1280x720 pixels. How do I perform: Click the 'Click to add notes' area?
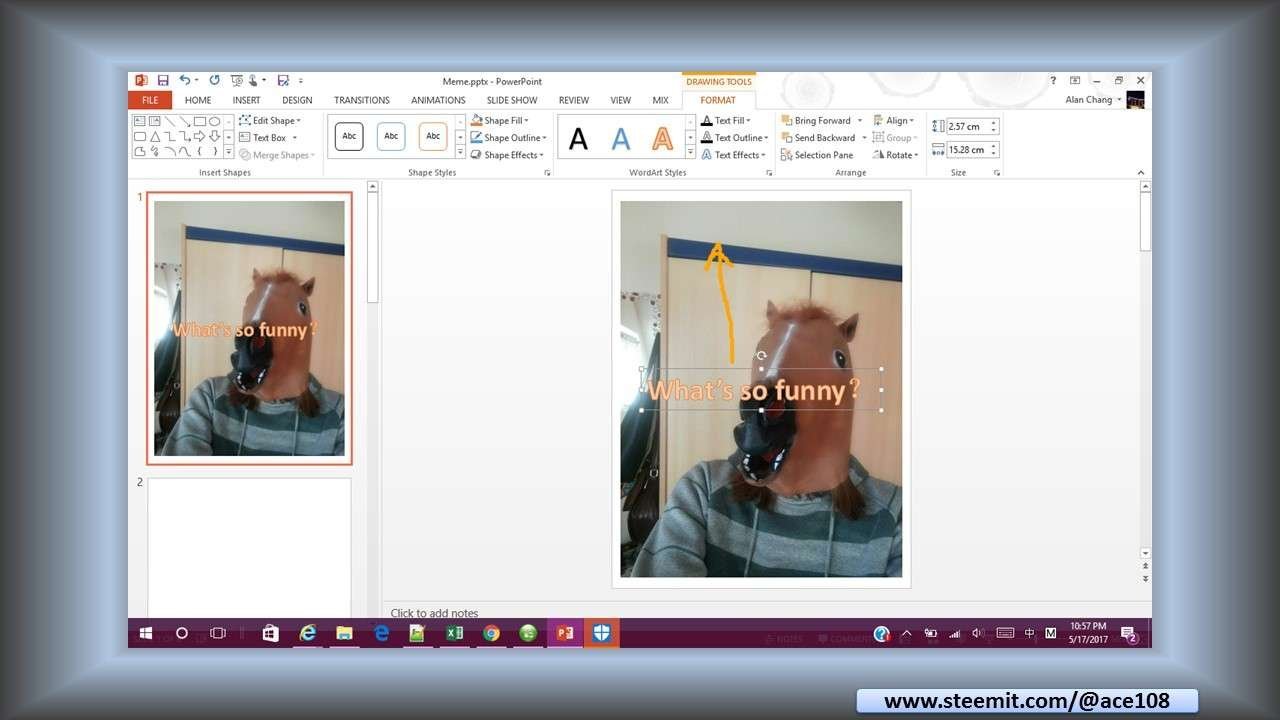[x=434, y=613]
